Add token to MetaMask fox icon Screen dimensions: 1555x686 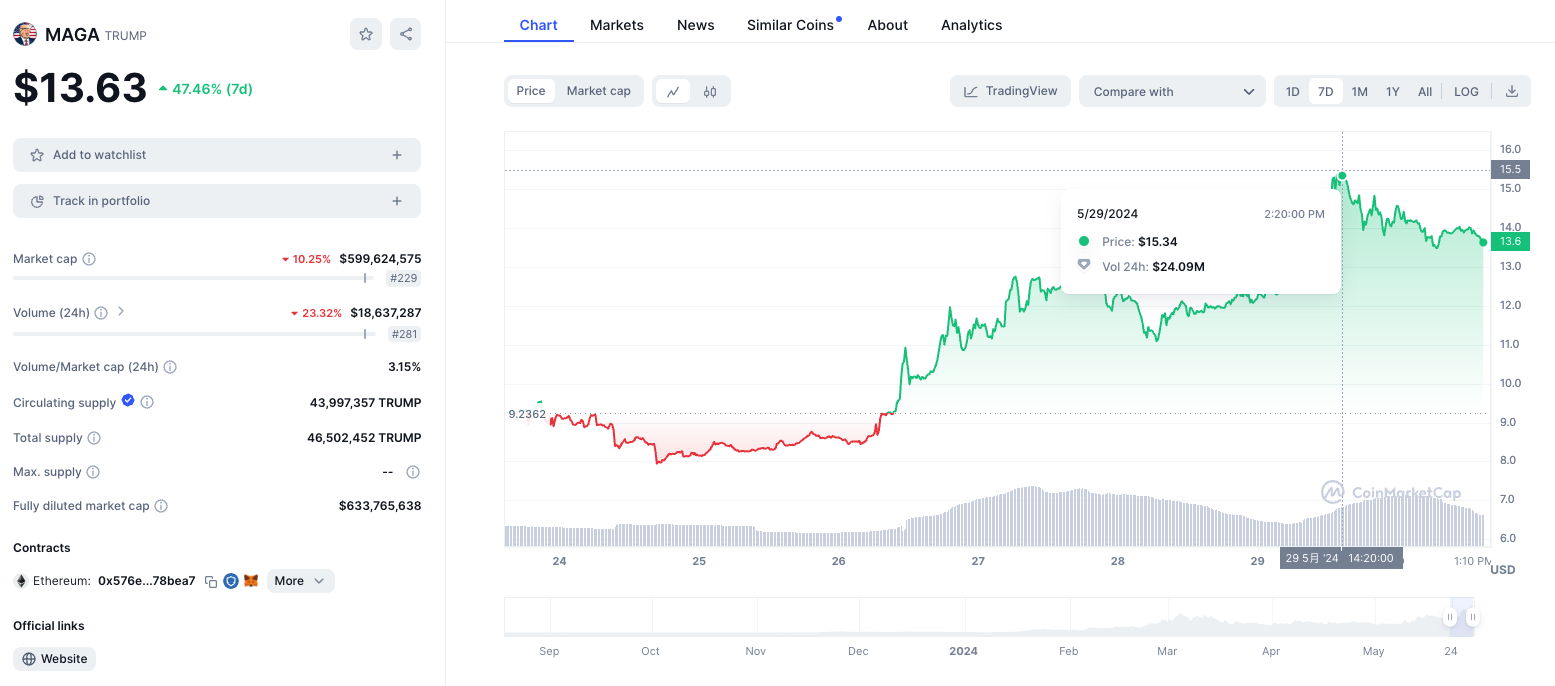pyautogui.click(x=251, y=581)
